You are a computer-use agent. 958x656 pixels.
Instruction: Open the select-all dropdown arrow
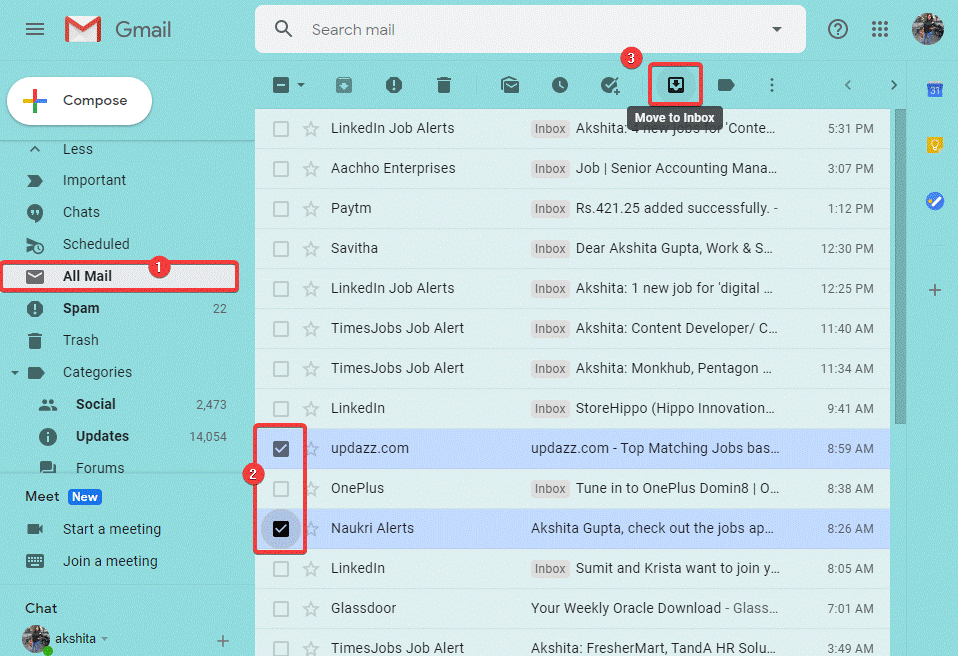coord(301,85)
